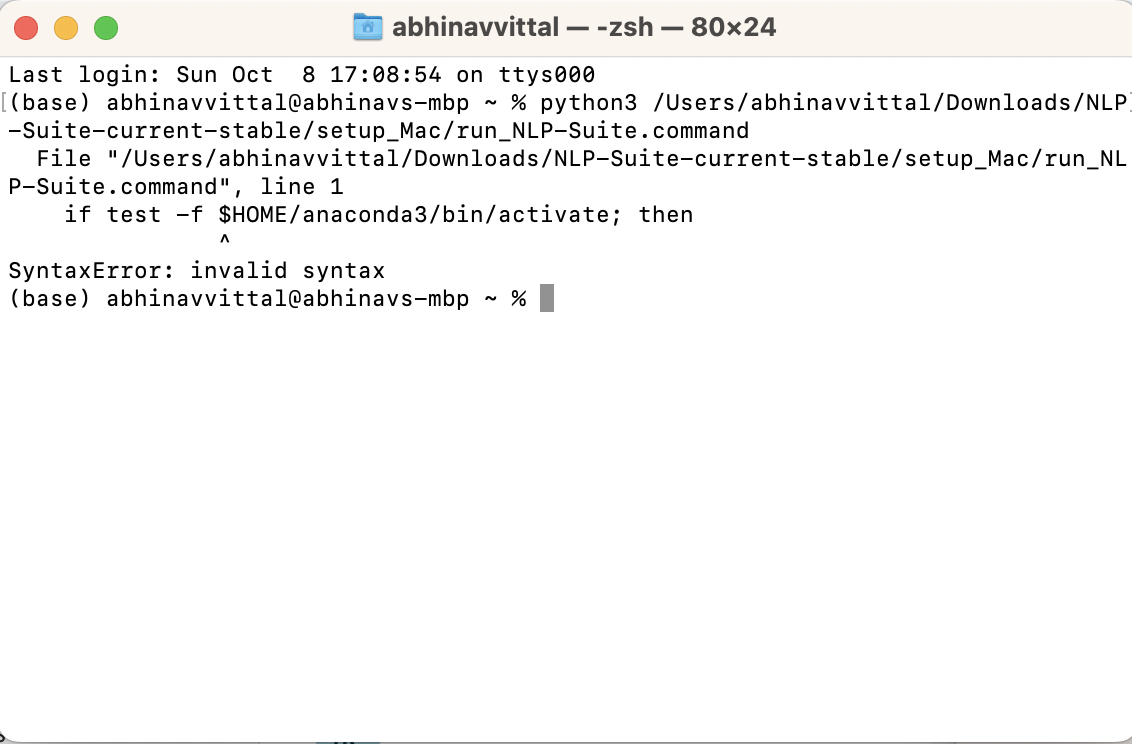Click the green full-screen traffic light button
1132x744 pixels.
[104, 29]
